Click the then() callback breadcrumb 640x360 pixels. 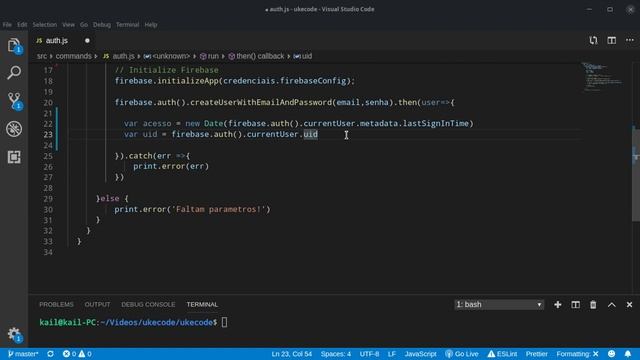(x=256, y=56)
